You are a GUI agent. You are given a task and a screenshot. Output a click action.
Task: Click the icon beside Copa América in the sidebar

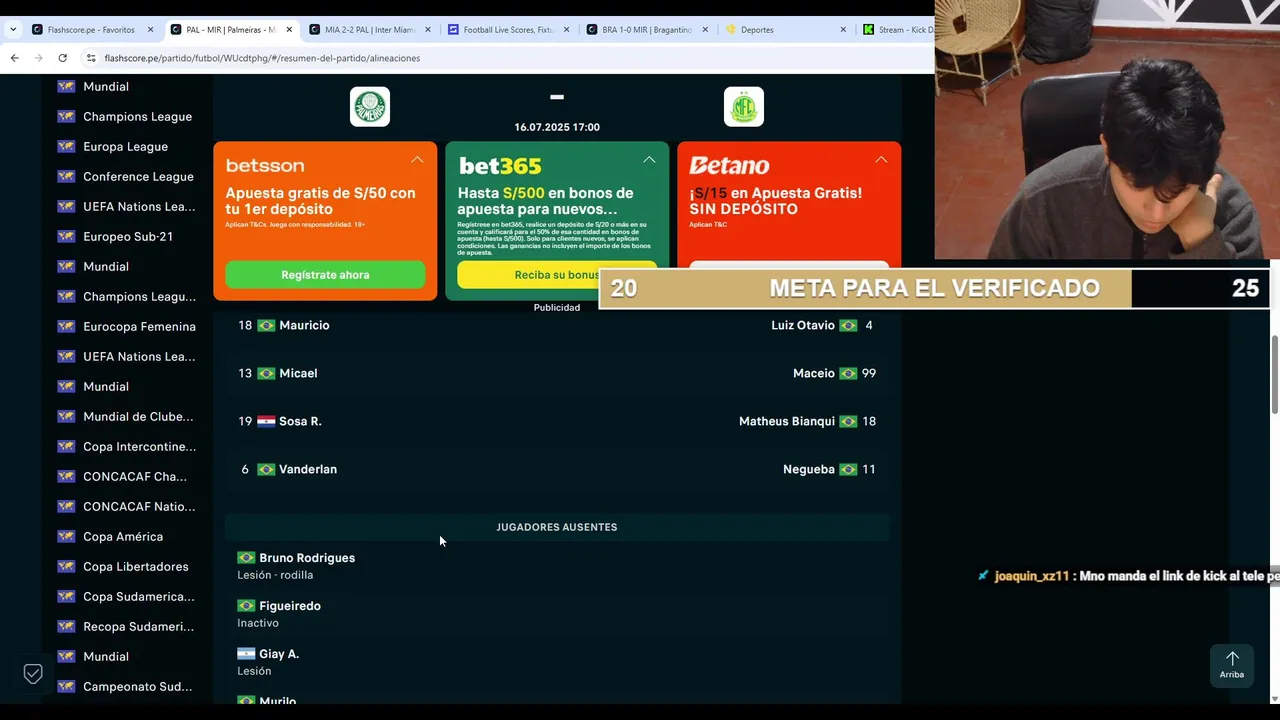pos(66,537)
